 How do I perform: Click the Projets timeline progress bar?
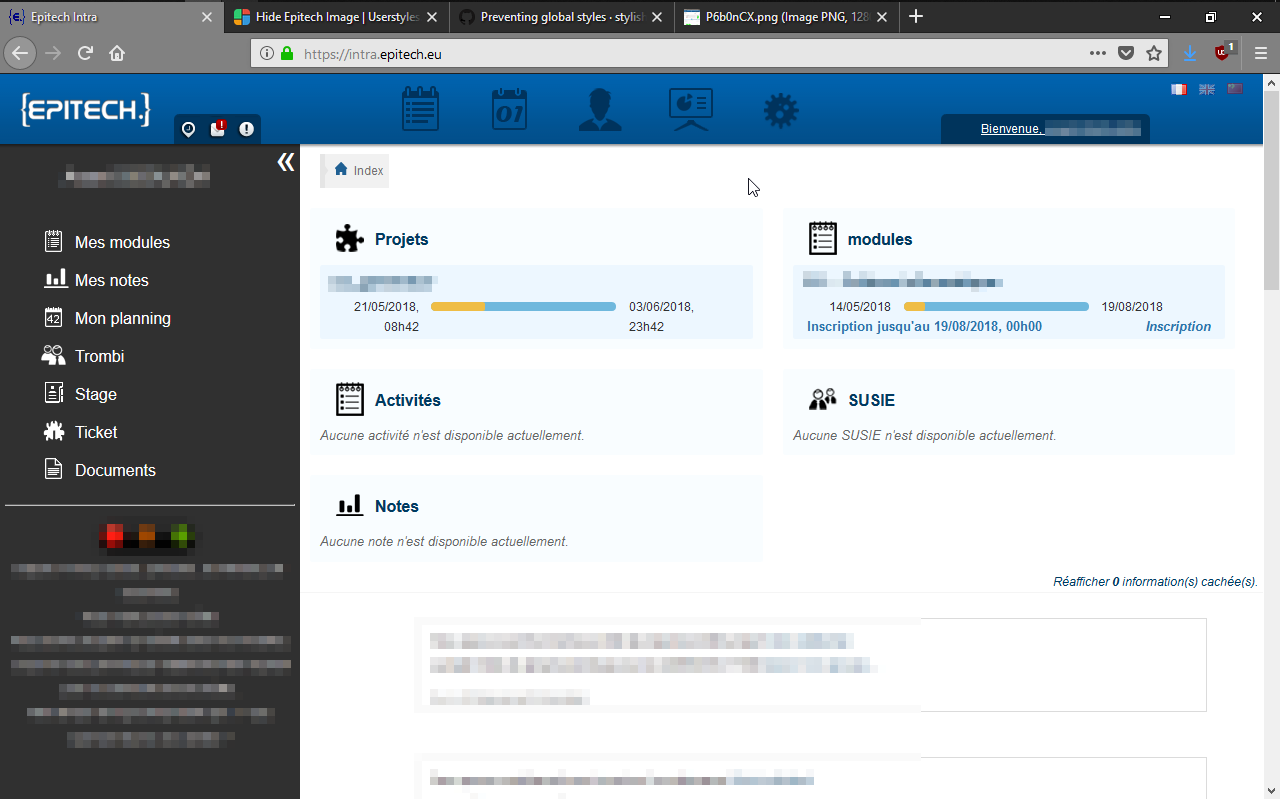523,307
